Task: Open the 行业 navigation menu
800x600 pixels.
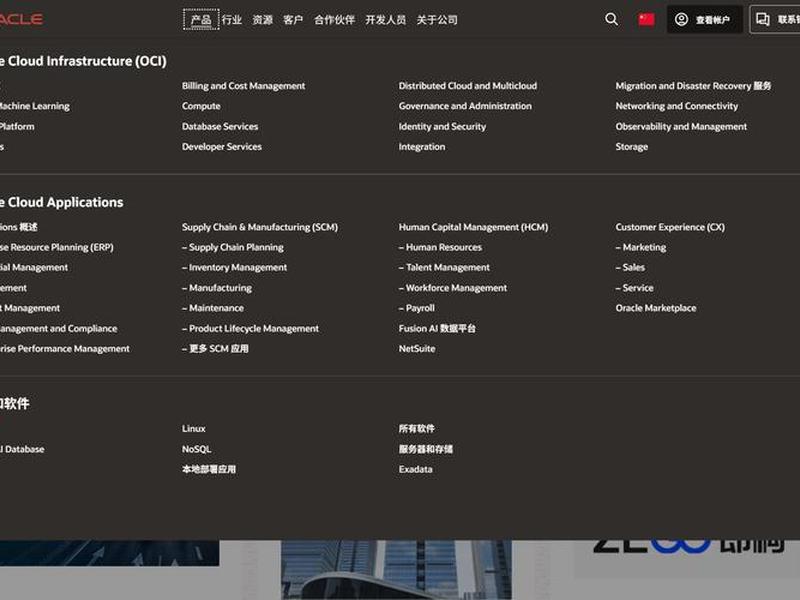Action: pyautogui.click(x=232, y=20)
